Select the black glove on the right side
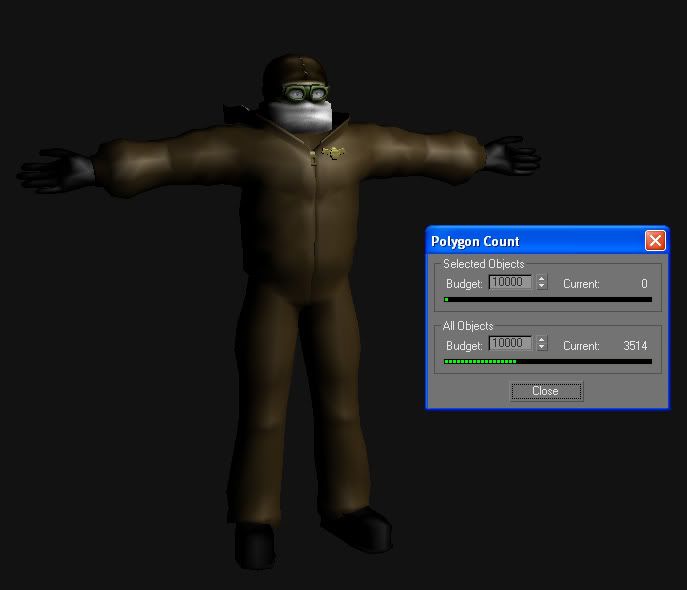The width and height of the screenshot is (687, 590). point(510,157)
